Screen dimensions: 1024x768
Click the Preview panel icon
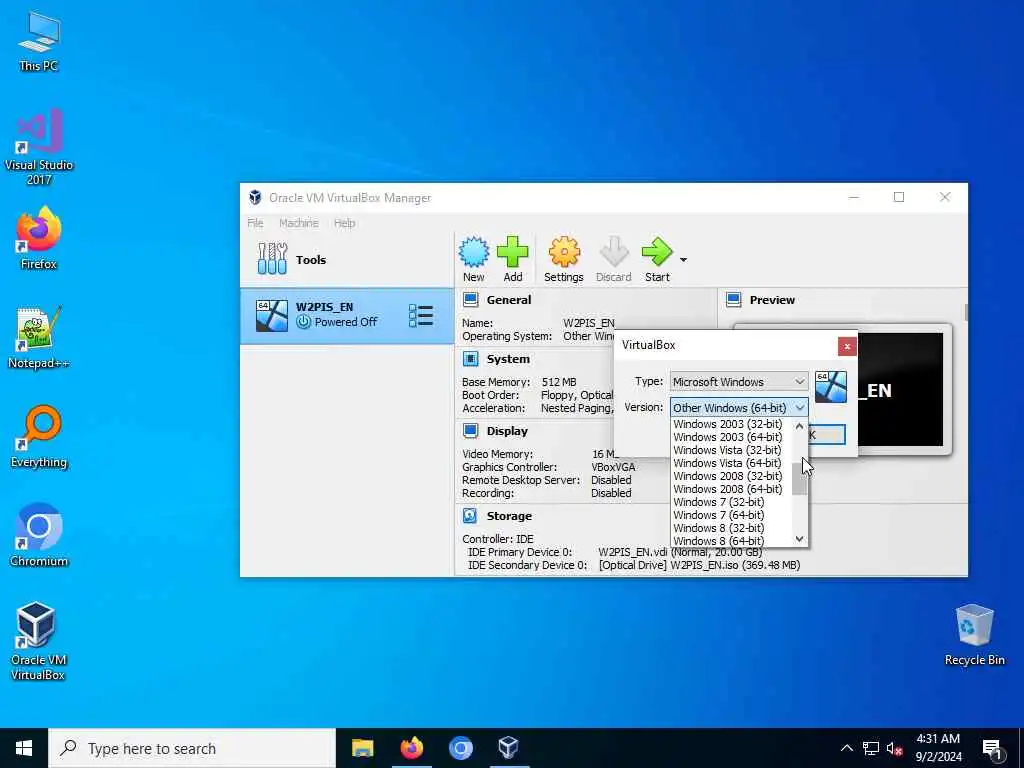pyautogui.click(x=733, y=300)
